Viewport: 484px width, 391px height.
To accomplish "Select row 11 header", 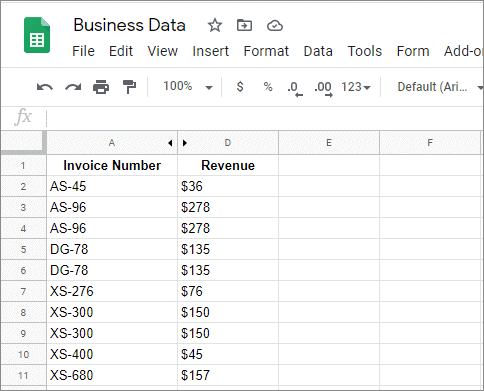I will 23,375.
